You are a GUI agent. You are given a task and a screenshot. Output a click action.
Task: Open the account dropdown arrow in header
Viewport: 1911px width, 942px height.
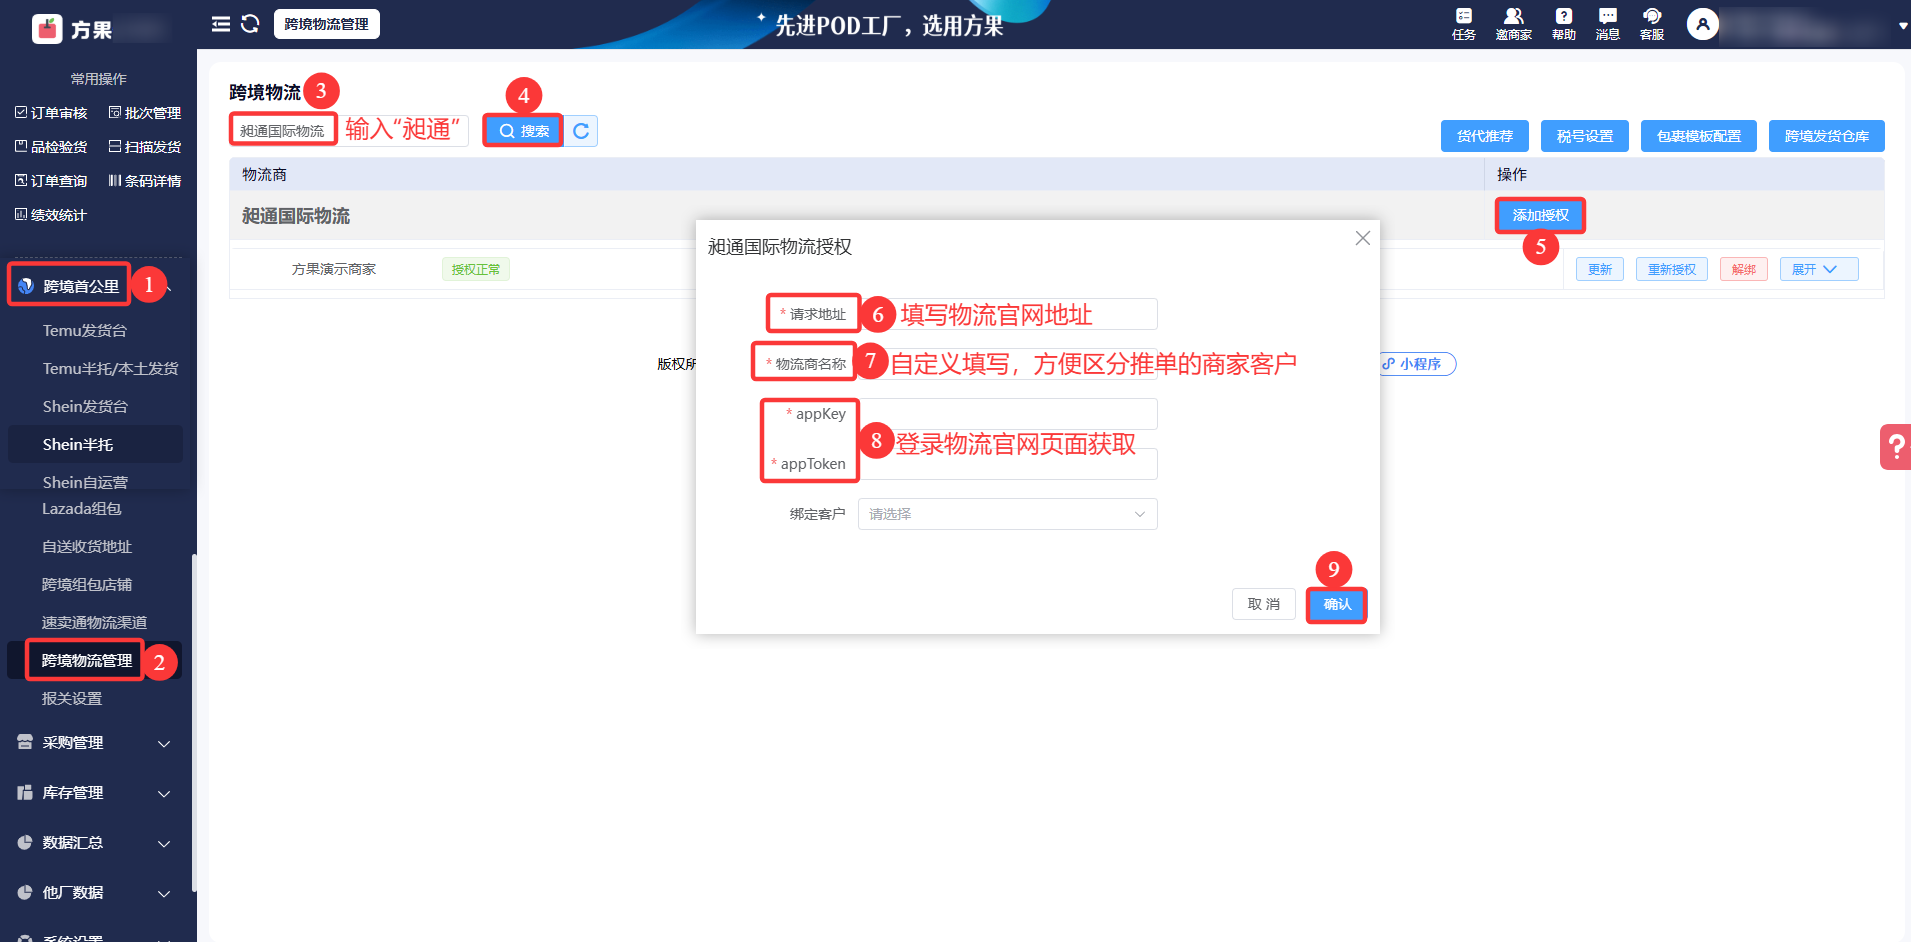click(1902, 26)
